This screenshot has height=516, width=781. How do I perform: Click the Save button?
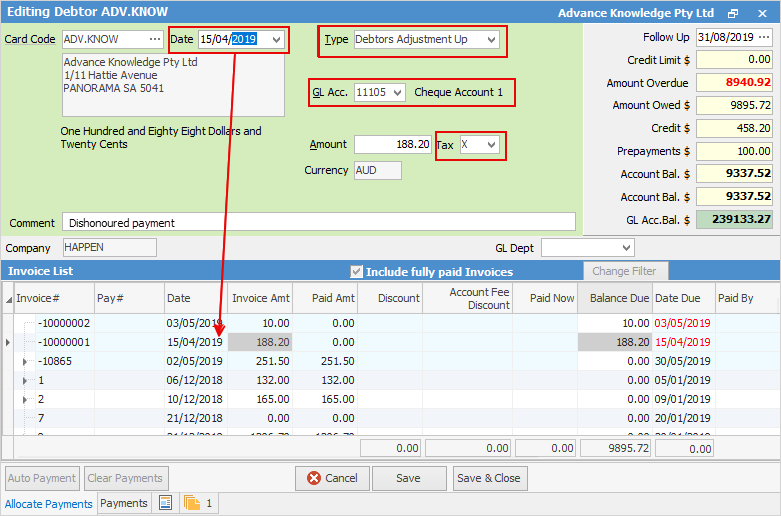(409, 478)
